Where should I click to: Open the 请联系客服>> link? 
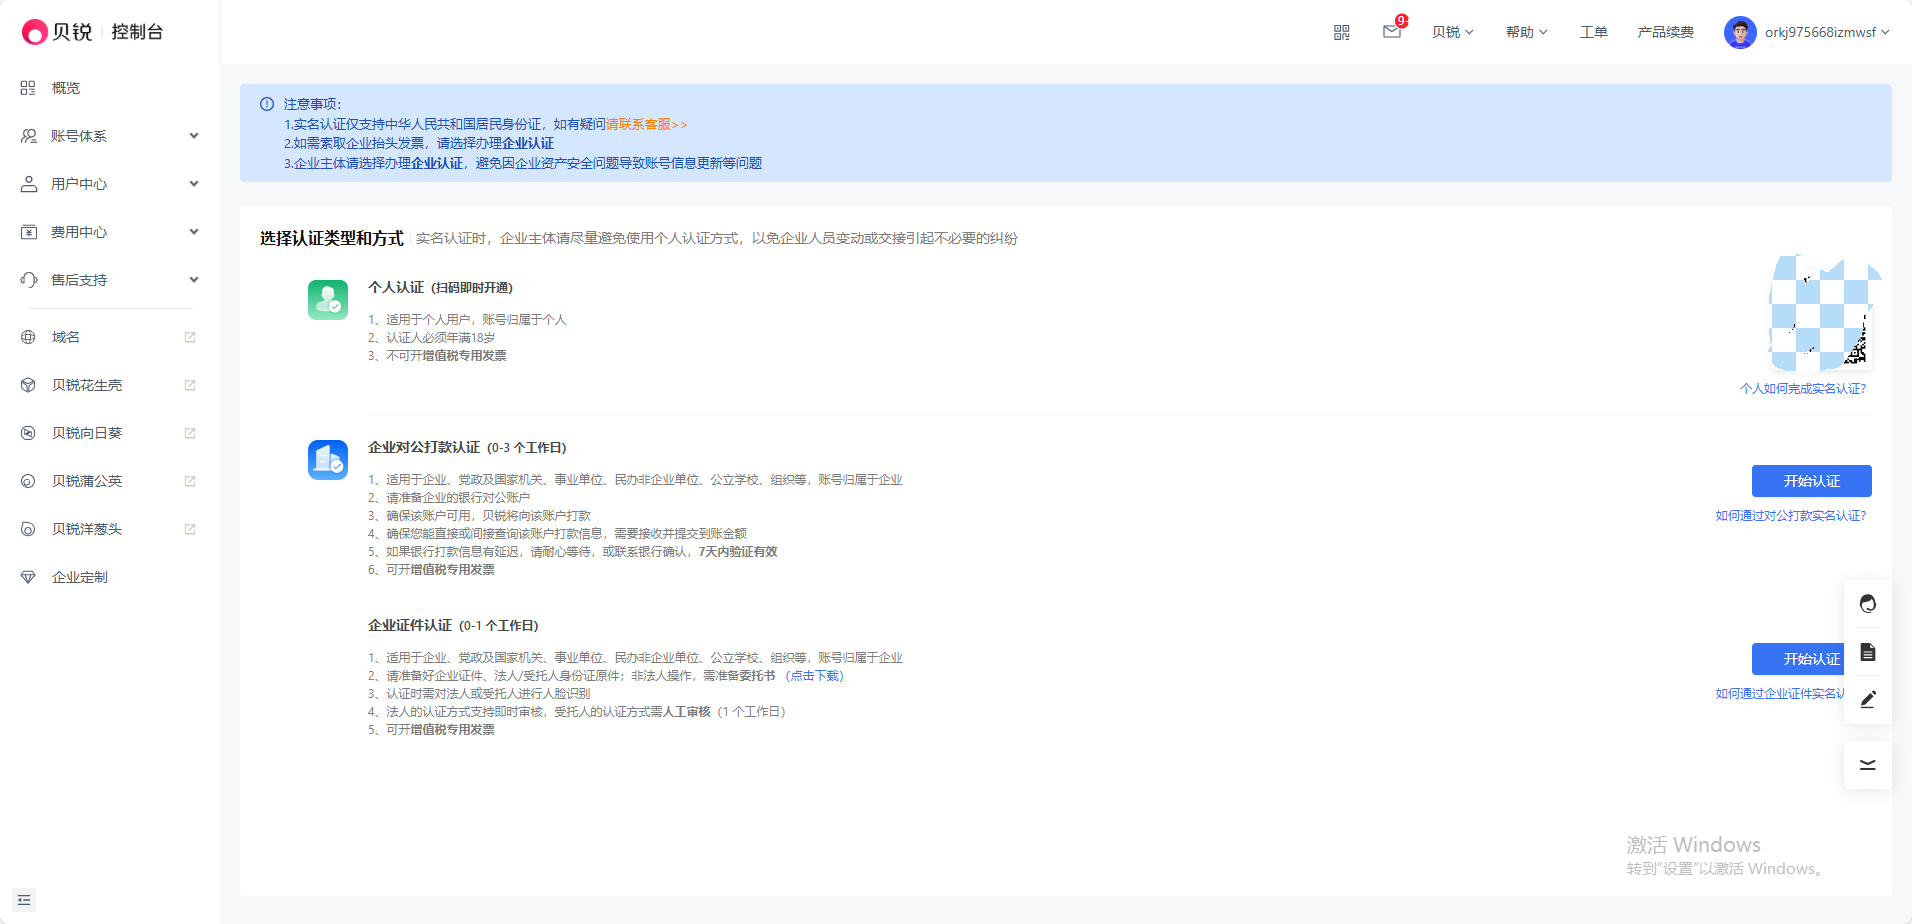pyautogui.click(x=646, y=124)
